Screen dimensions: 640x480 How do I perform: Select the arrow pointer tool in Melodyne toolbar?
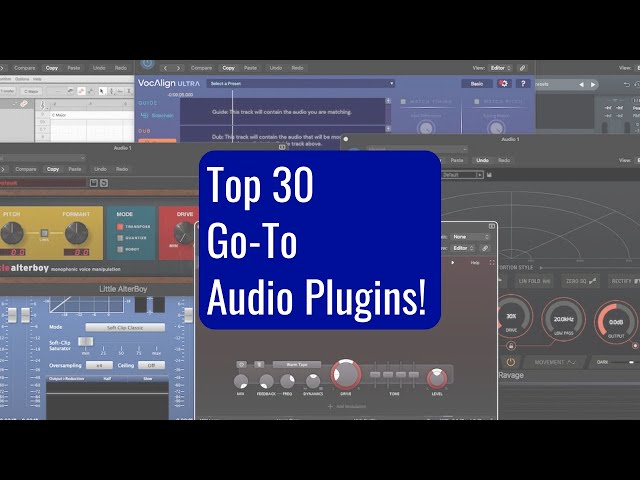102,91
